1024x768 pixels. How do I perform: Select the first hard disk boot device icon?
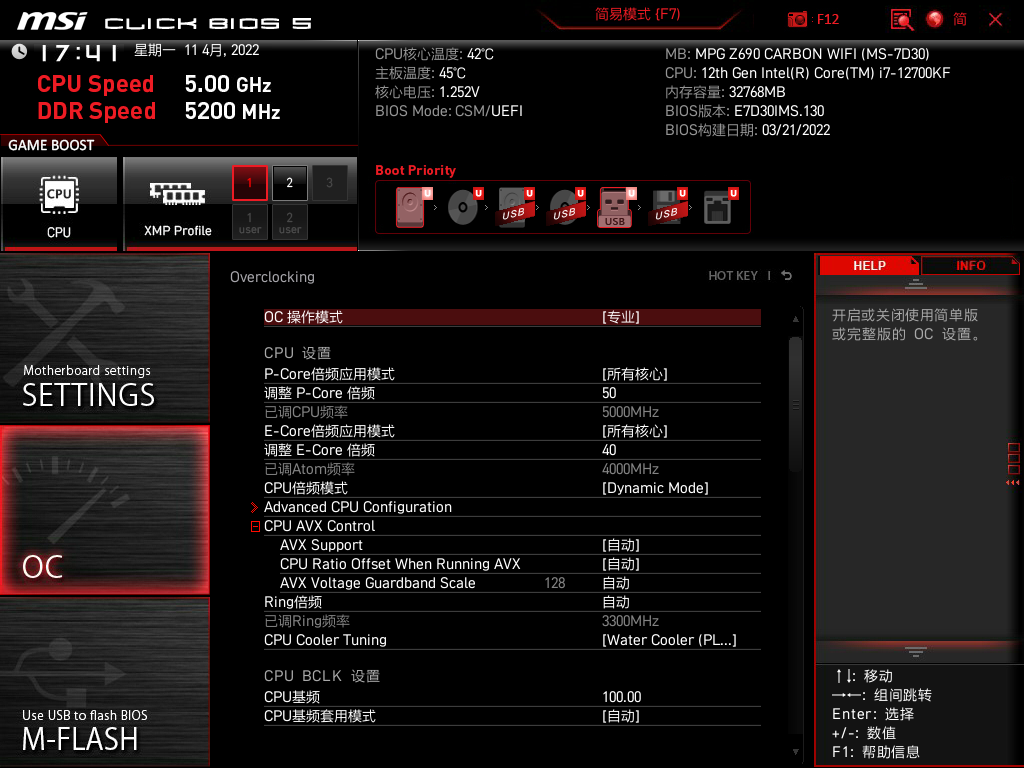[410, 207]
